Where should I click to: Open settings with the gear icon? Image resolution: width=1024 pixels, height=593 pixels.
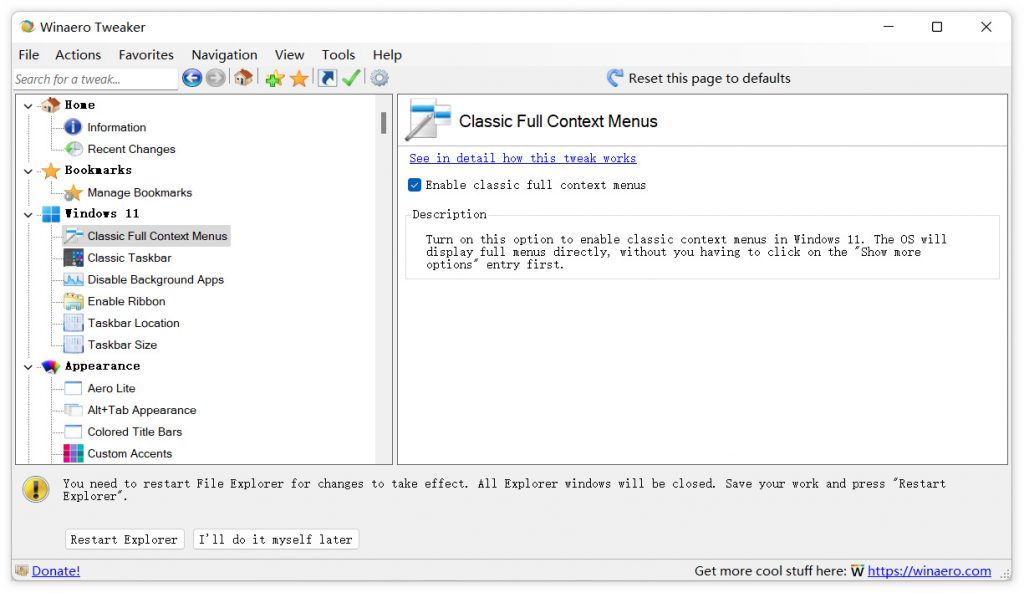pos(379,78)
